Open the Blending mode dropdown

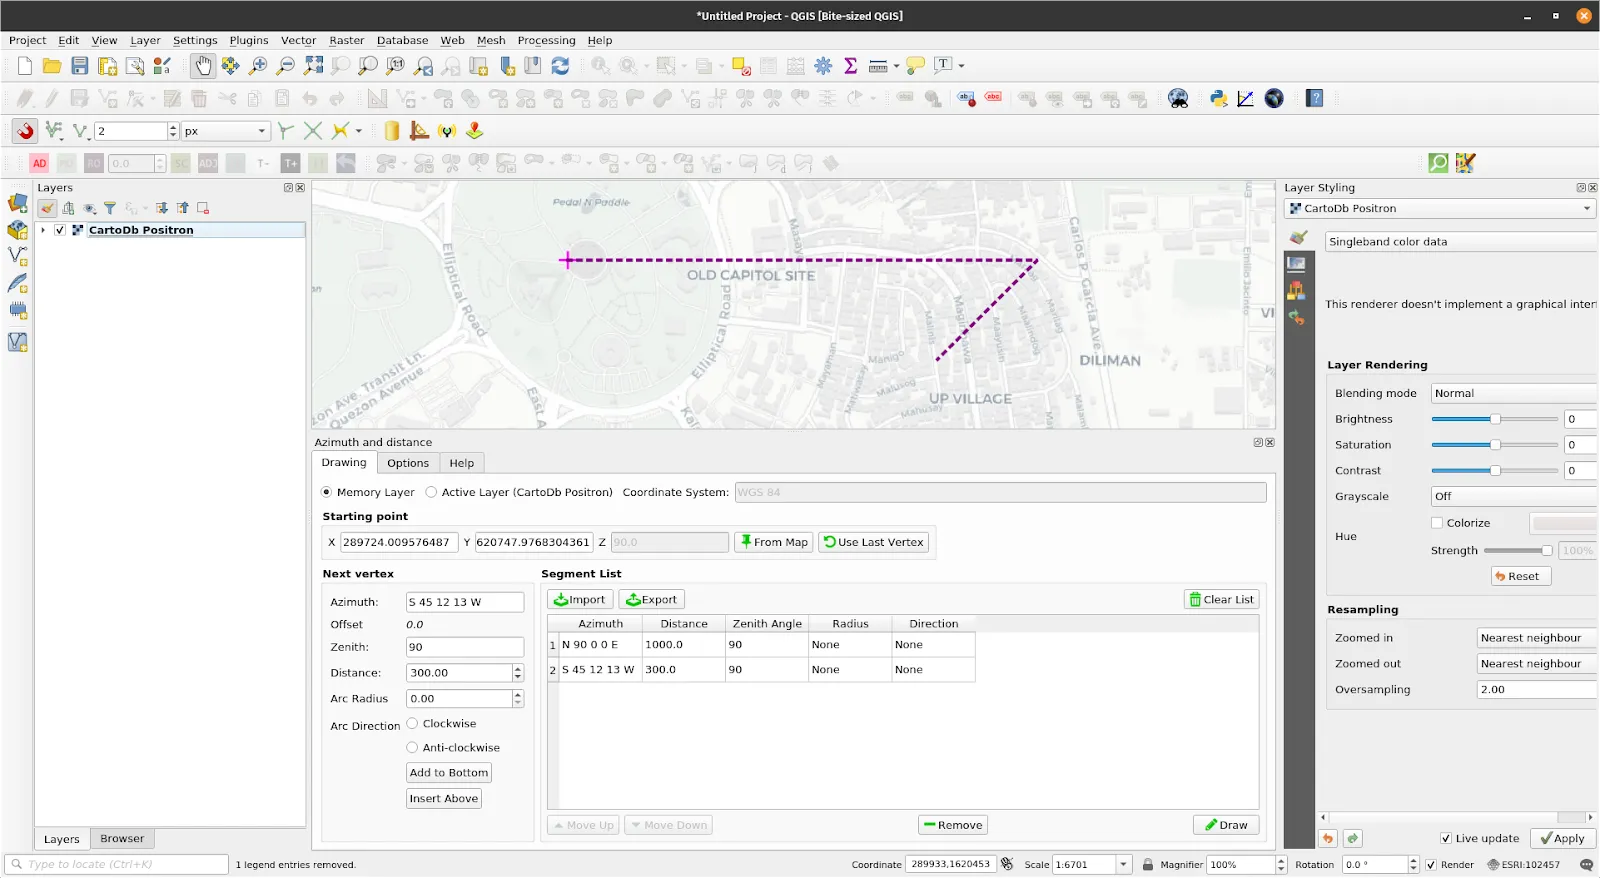point(1513,393)
